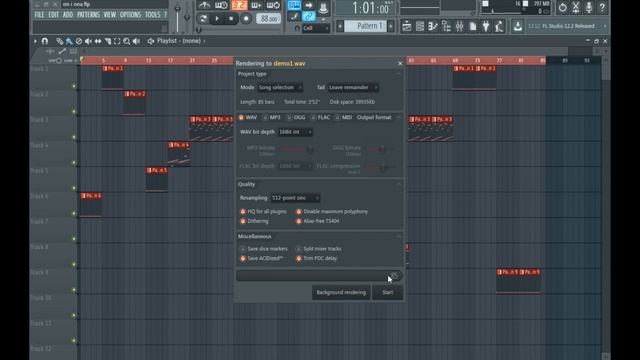This screenshot has width=640, height=360.
Task: Open the snap Cell dropdown
Action: (316, 28)
